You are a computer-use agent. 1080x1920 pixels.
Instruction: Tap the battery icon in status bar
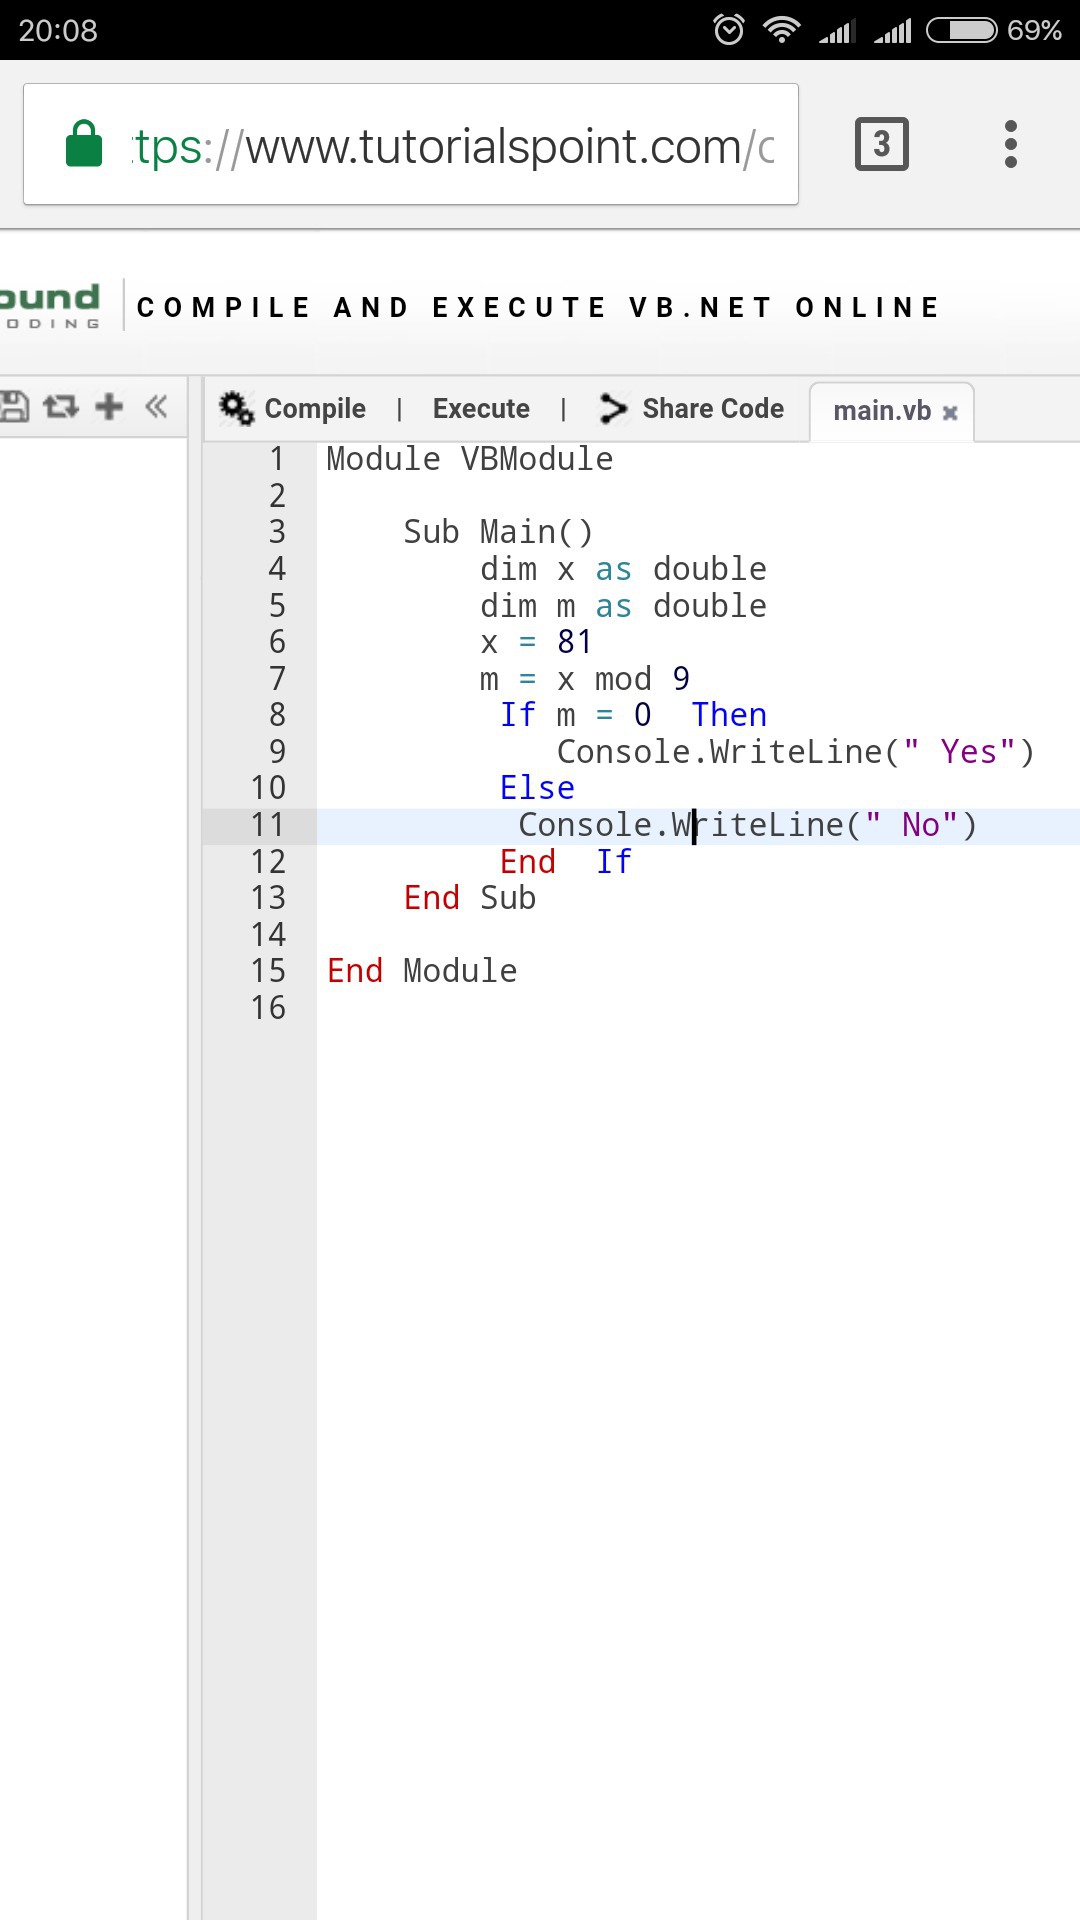click(962, 30)
